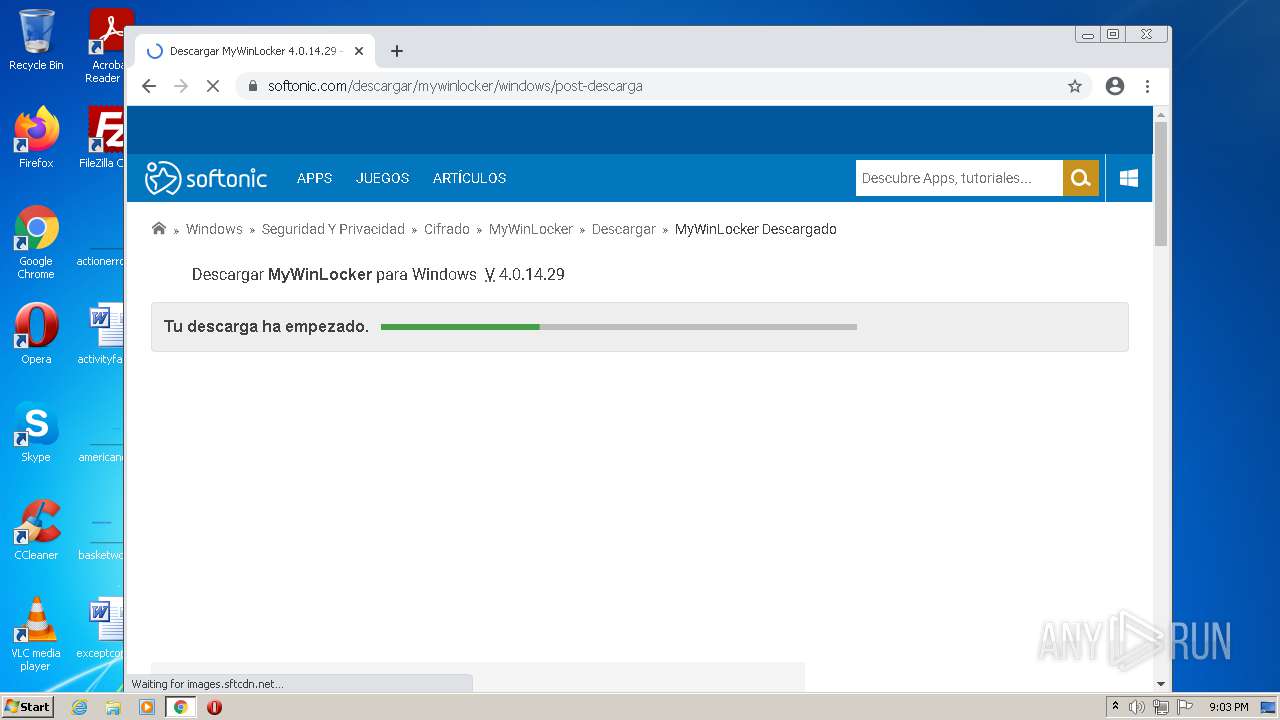Click the MyWinLocker breadcrumb link

click(x=531, y=229)
